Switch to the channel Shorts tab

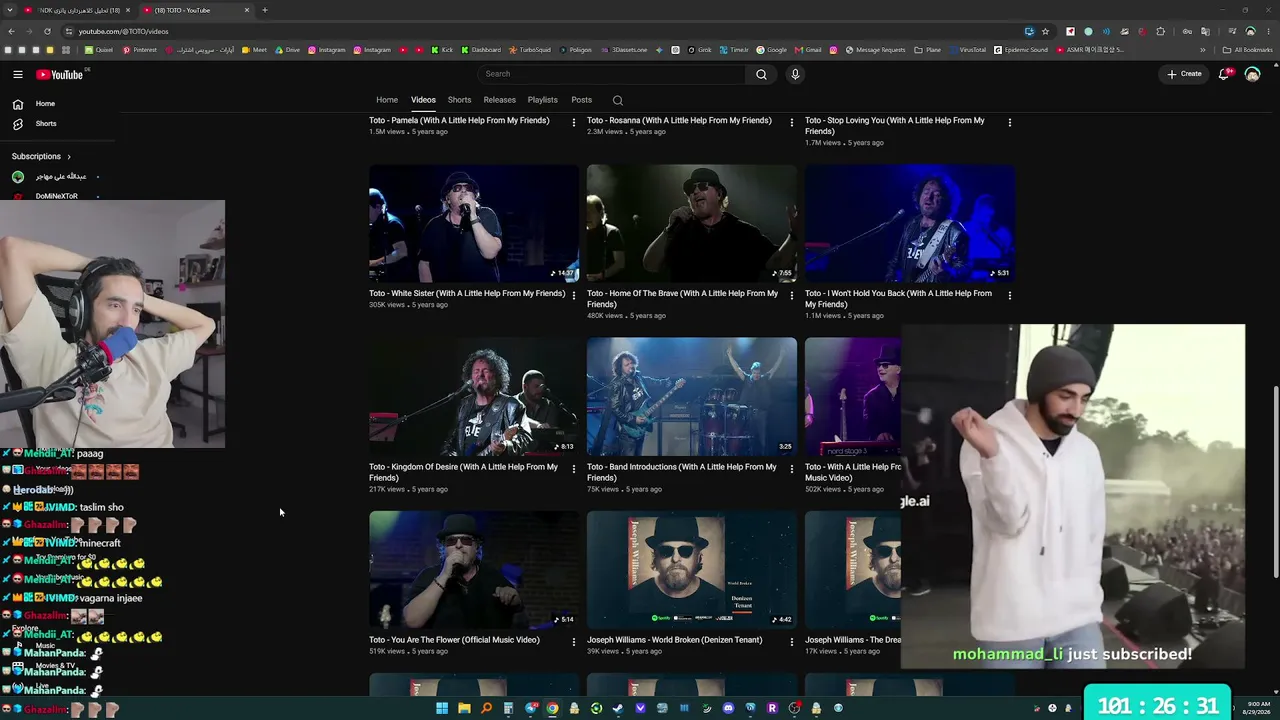click(459, 100)
